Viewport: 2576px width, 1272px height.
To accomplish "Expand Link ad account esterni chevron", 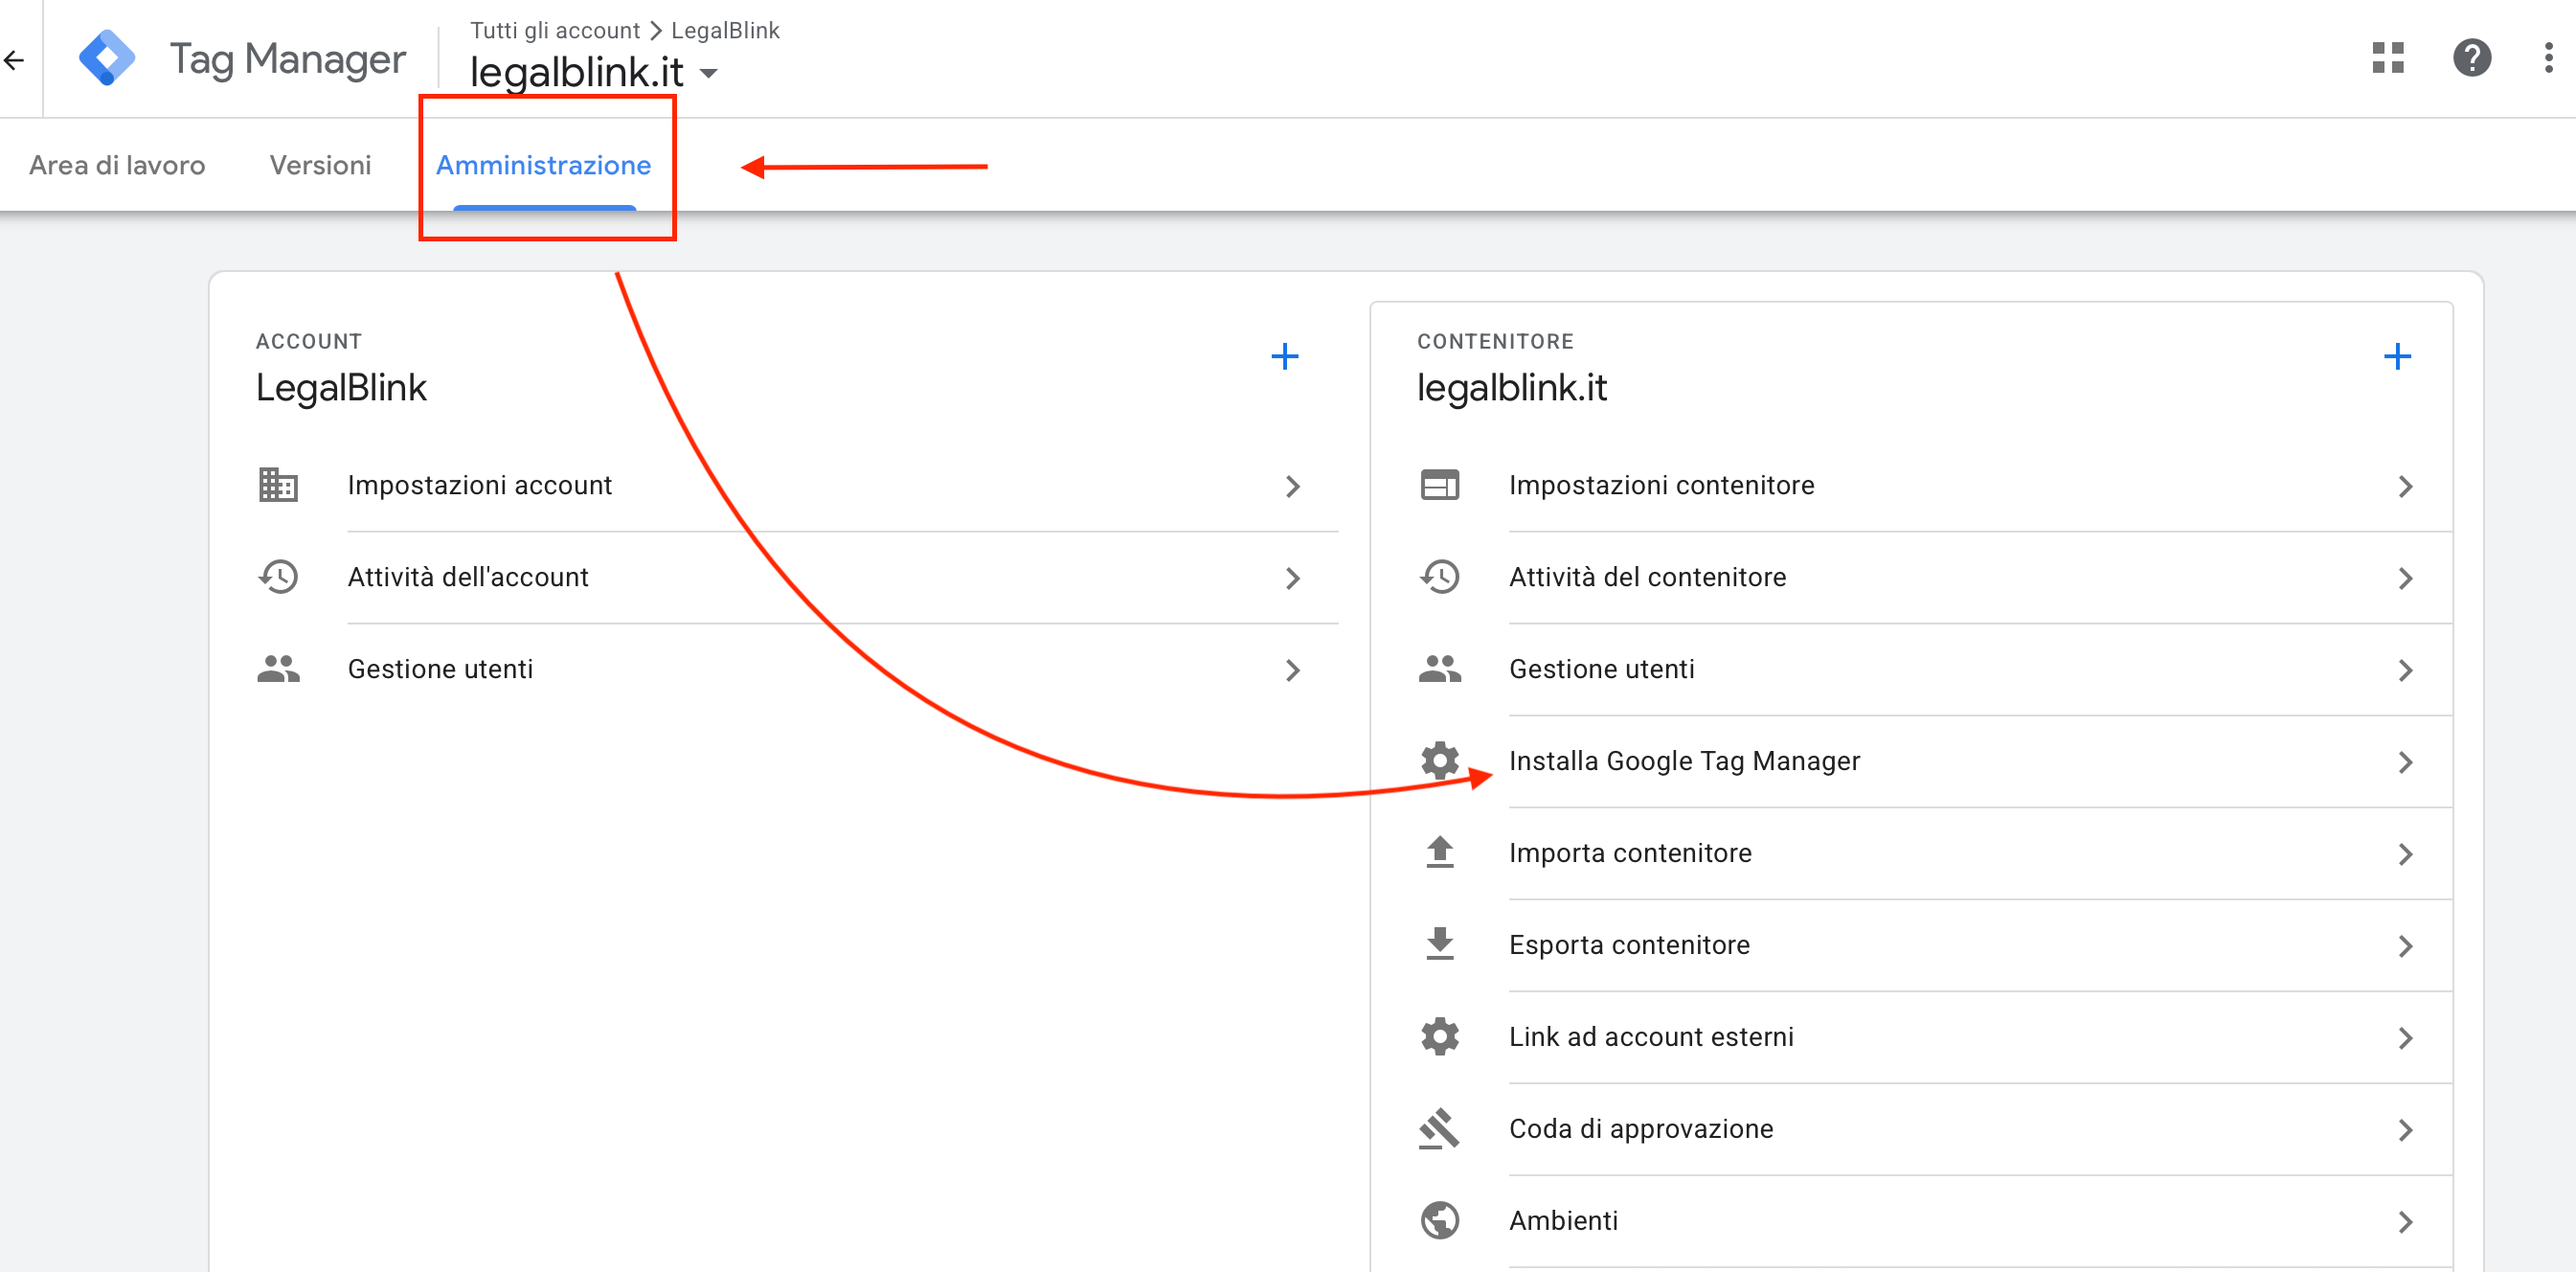I will click(x=2405, y=1039).
